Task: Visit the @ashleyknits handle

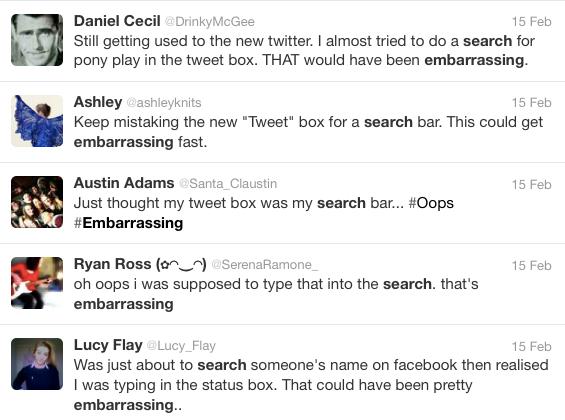Action: tap(164, 103)
